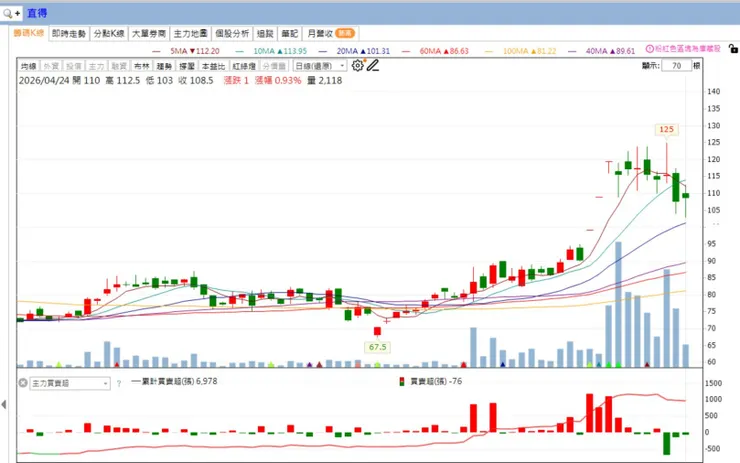
Task: Click the 買賣超(張) red-green legend icon
Action: point(402,381)
